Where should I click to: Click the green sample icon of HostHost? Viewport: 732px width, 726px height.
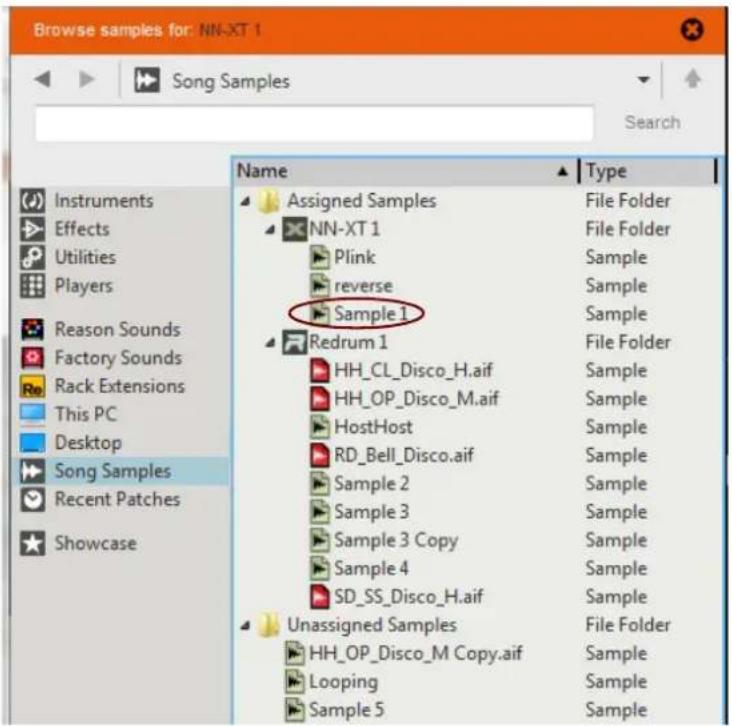320,427
